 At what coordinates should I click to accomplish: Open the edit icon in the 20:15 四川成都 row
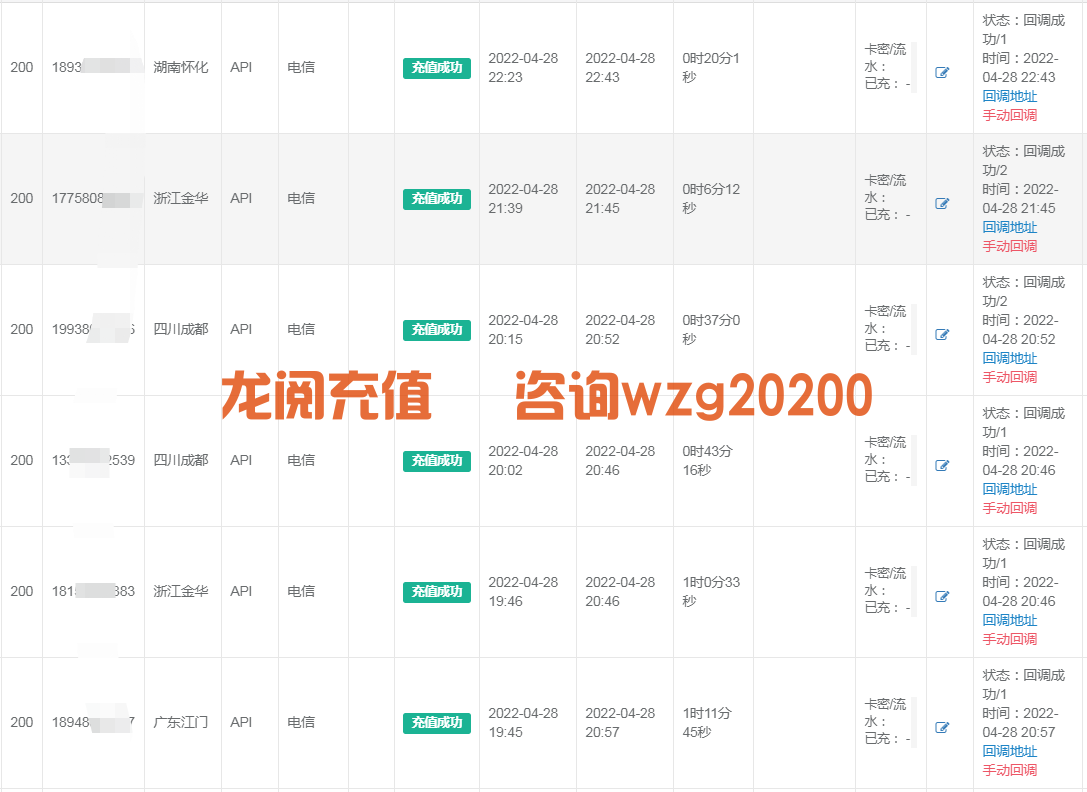pos(941,334)
